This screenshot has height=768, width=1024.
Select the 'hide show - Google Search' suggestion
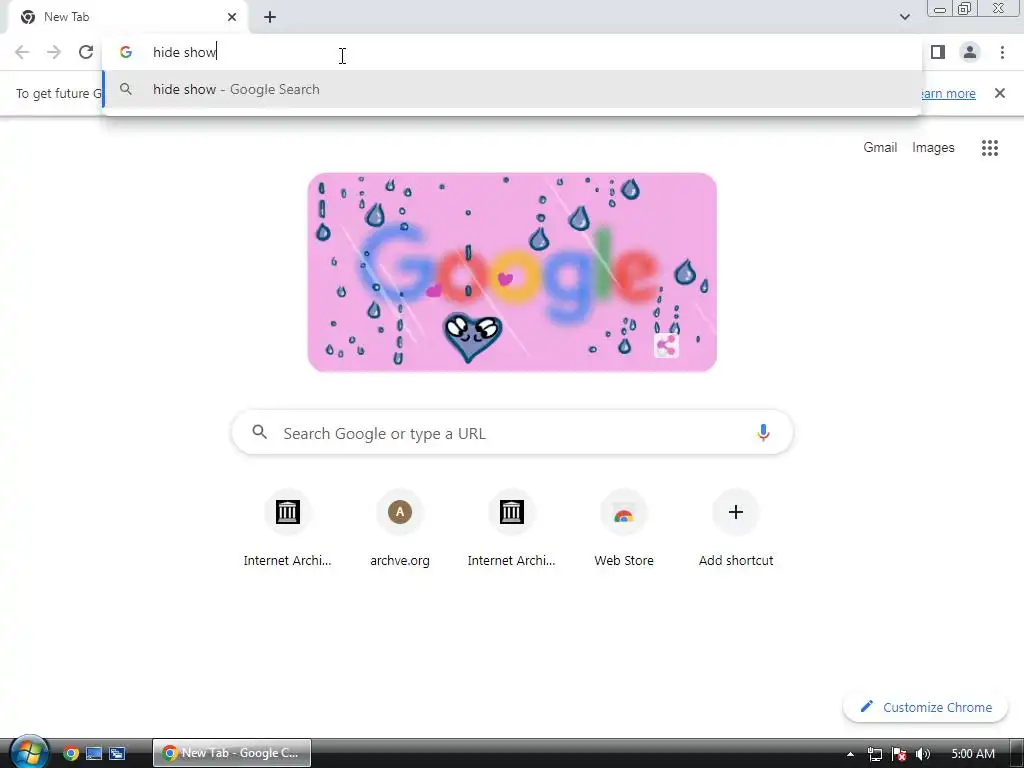click(512, 89)
